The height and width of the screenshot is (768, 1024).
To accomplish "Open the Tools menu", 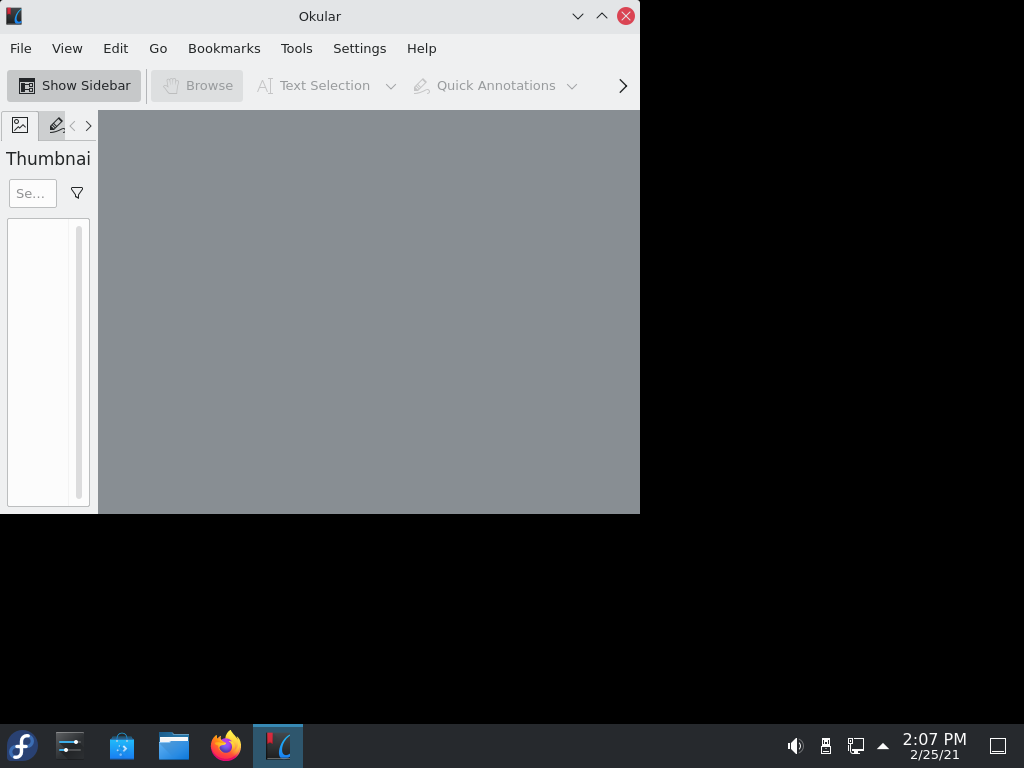I will click(296, 49).
